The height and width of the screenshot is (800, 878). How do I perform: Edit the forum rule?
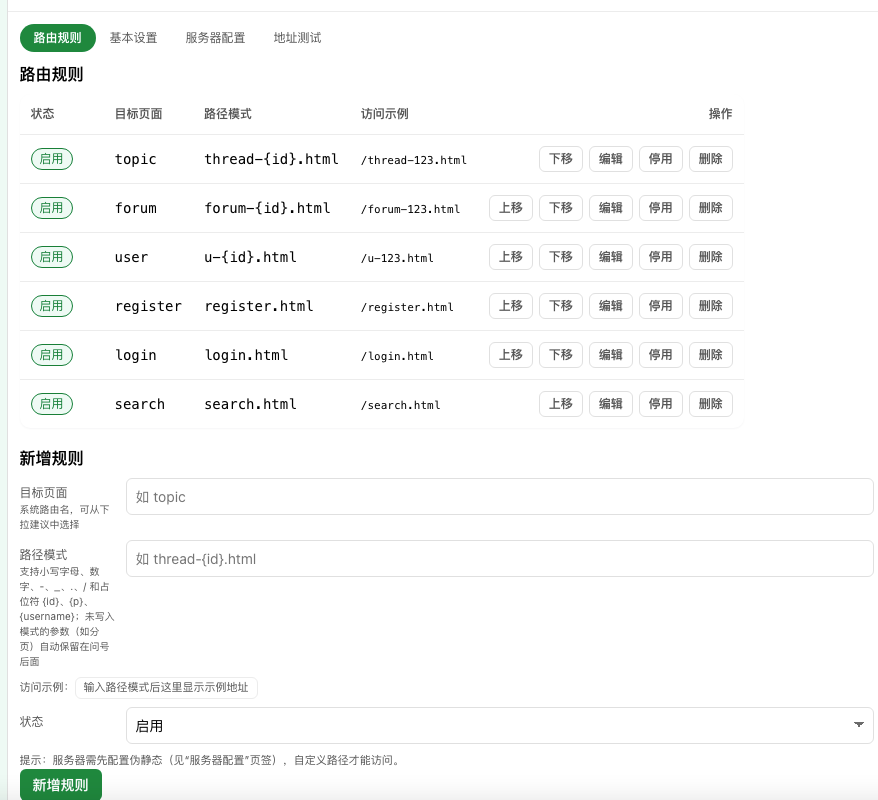point(610,208)
